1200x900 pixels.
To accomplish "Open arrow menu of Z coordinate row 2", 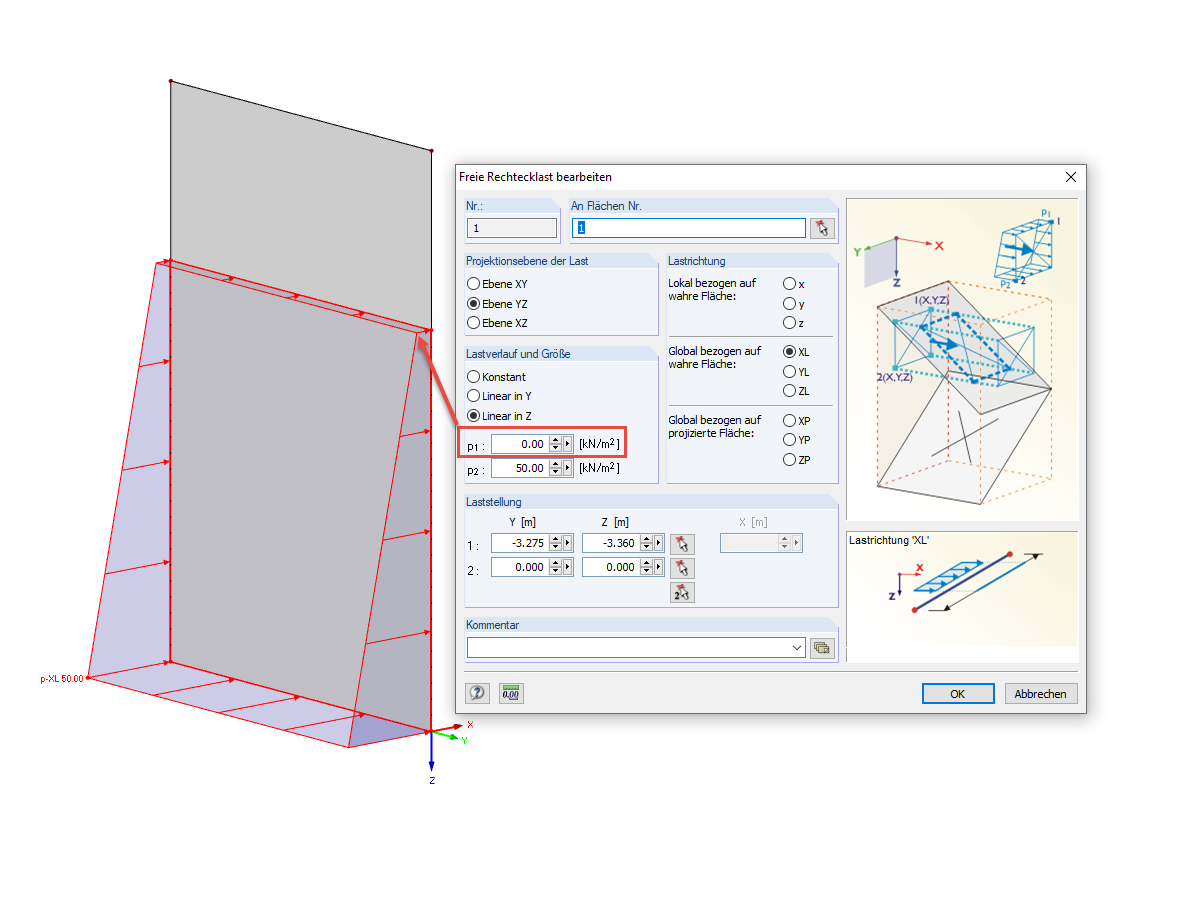I will (659, 567).
